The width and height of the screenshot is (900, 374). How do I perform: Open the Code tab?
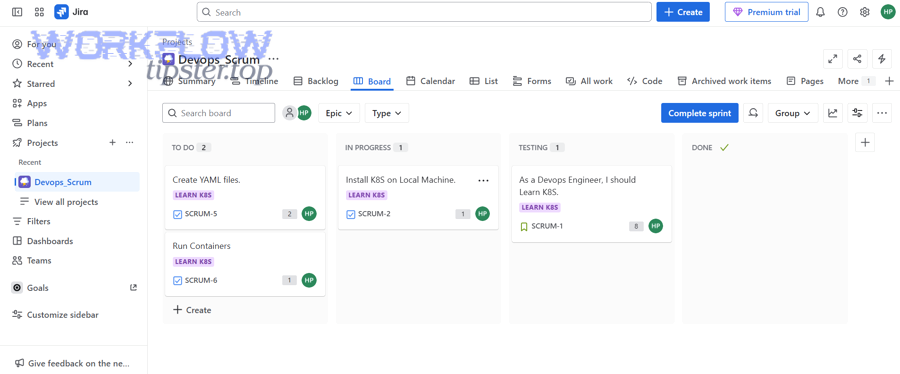(645, 81)
